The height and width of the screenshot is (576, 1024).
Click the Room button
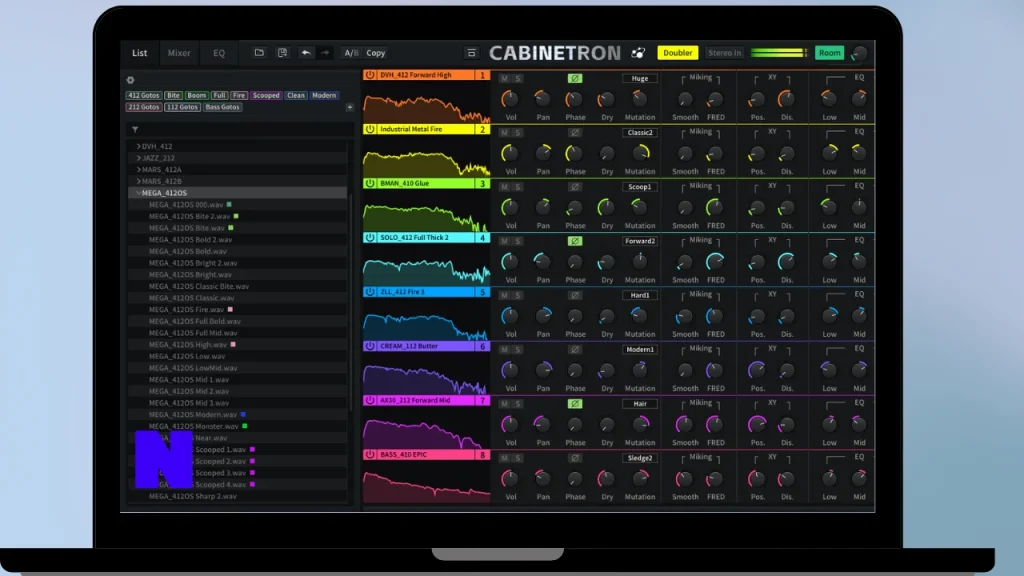pos(829,53)
